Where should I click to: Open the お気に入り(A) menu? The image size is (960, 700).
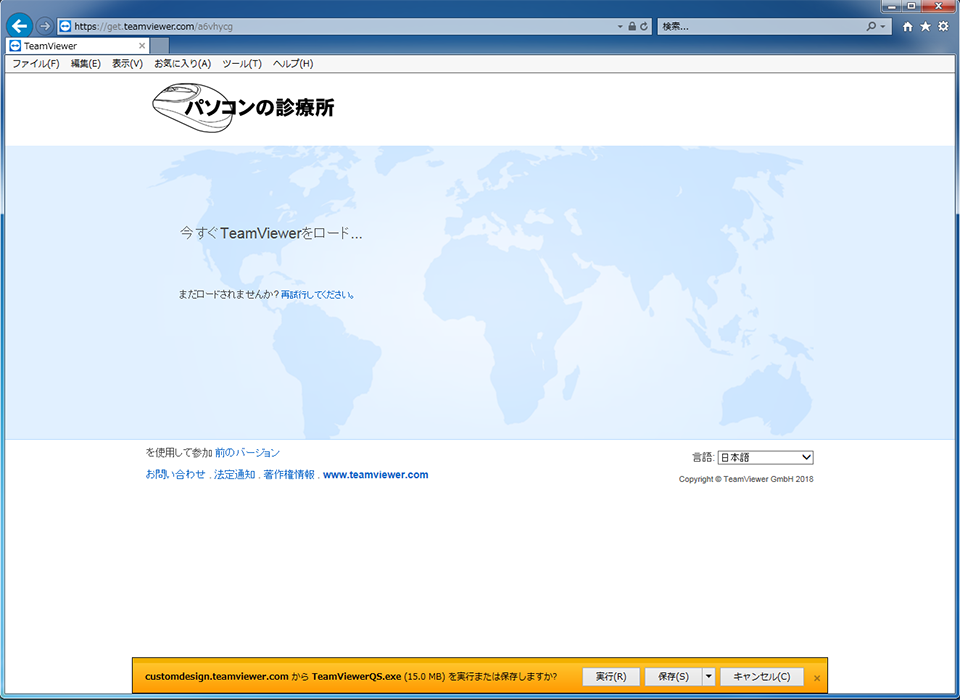pos(182,64)
